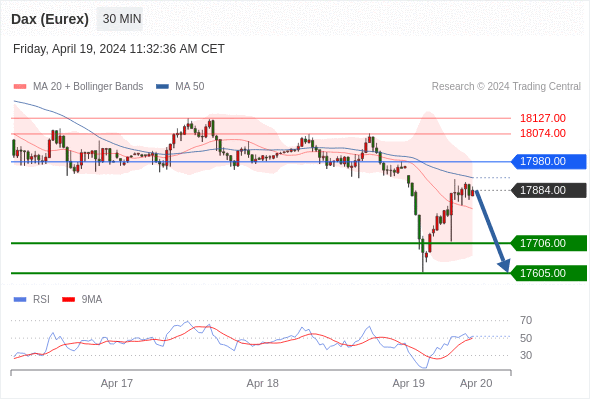Click the Research © 2024 Trading Central credit
The image size is (590, 400).
[x=506, y=87]
